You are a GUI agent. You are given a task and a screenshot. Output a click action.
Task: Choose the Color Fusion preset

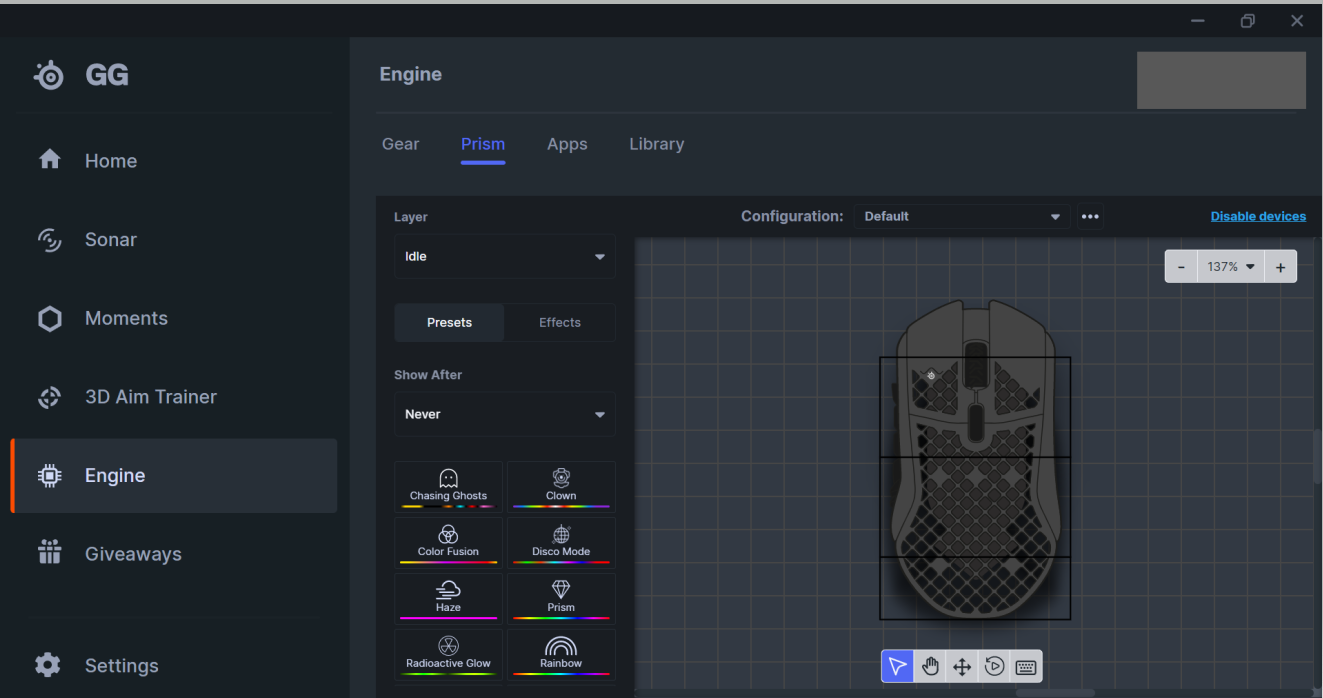pyautogui.click(x=448, y=542)
